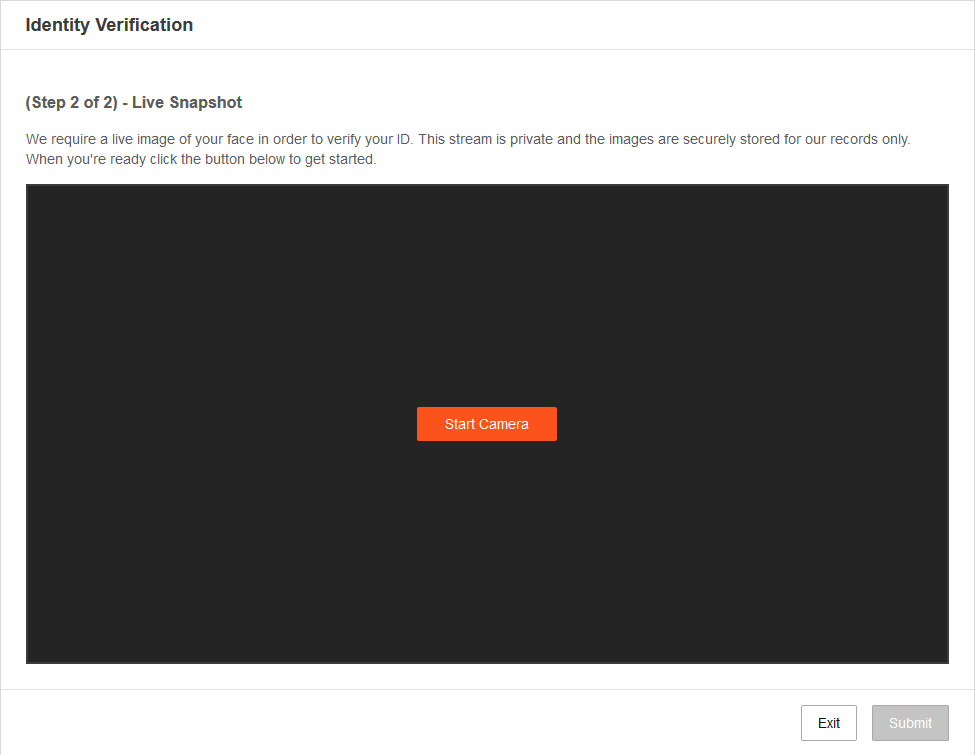Click the greyed-out Submit button

coord(909,723)
